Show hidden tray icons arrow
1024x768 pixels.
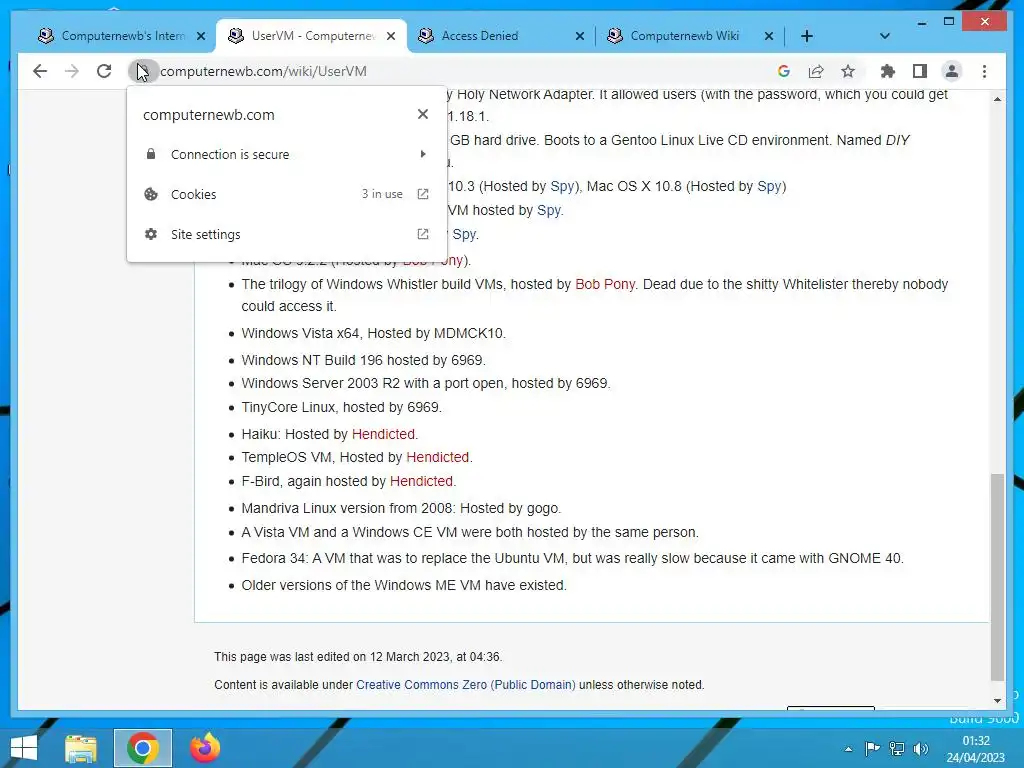pyautogui.click(x=848, y=748)
